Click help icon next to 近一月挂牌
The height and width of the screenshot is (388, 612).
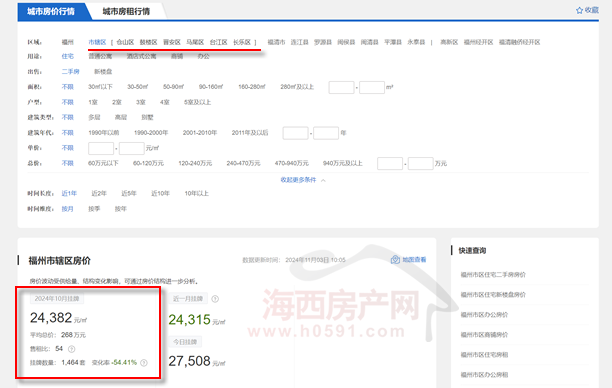[215, 299]
